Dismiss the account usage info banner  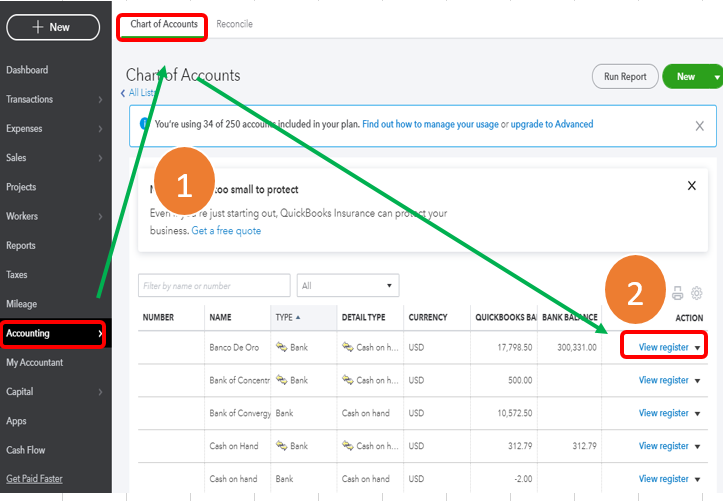[699, 126]
